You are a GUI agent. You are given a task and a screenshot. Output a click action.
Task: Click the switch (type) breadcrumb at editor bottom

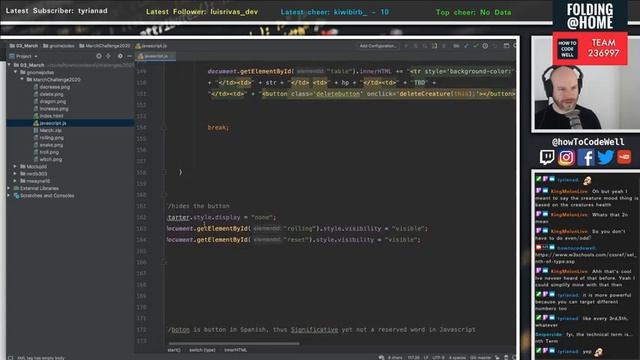coord(202,350)
